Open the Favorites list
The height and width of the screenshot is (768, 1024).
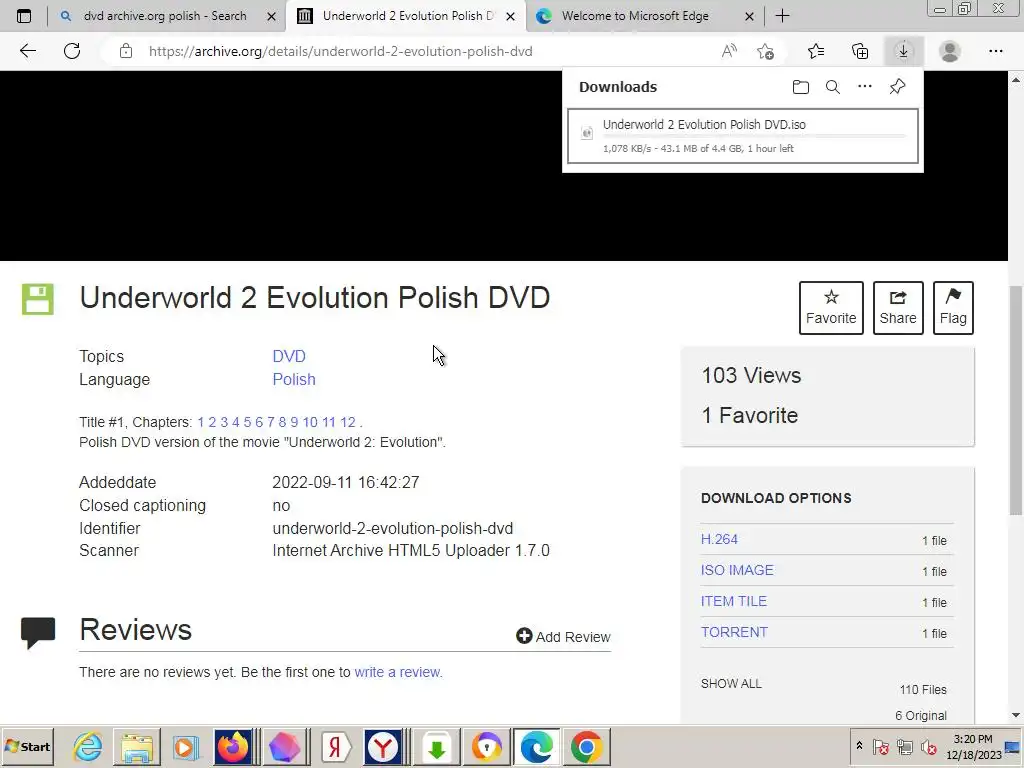pyautogui.click(x=816, y=51)
